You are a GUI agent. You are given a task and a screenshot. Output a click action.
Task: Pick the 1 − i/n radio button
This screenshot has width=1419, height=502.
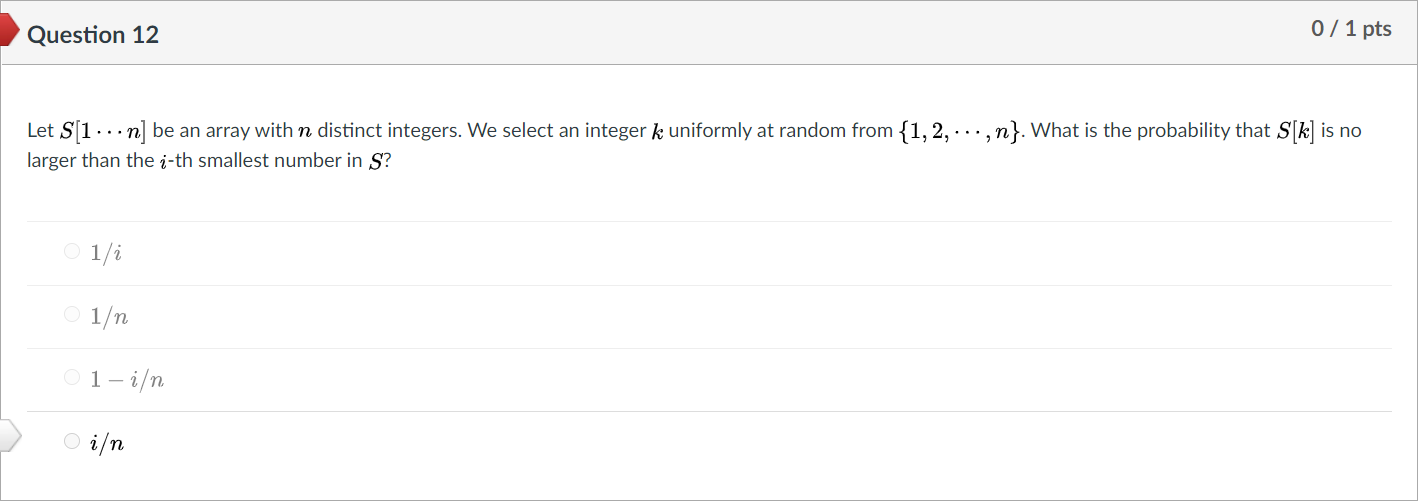[x=71, y=378]
